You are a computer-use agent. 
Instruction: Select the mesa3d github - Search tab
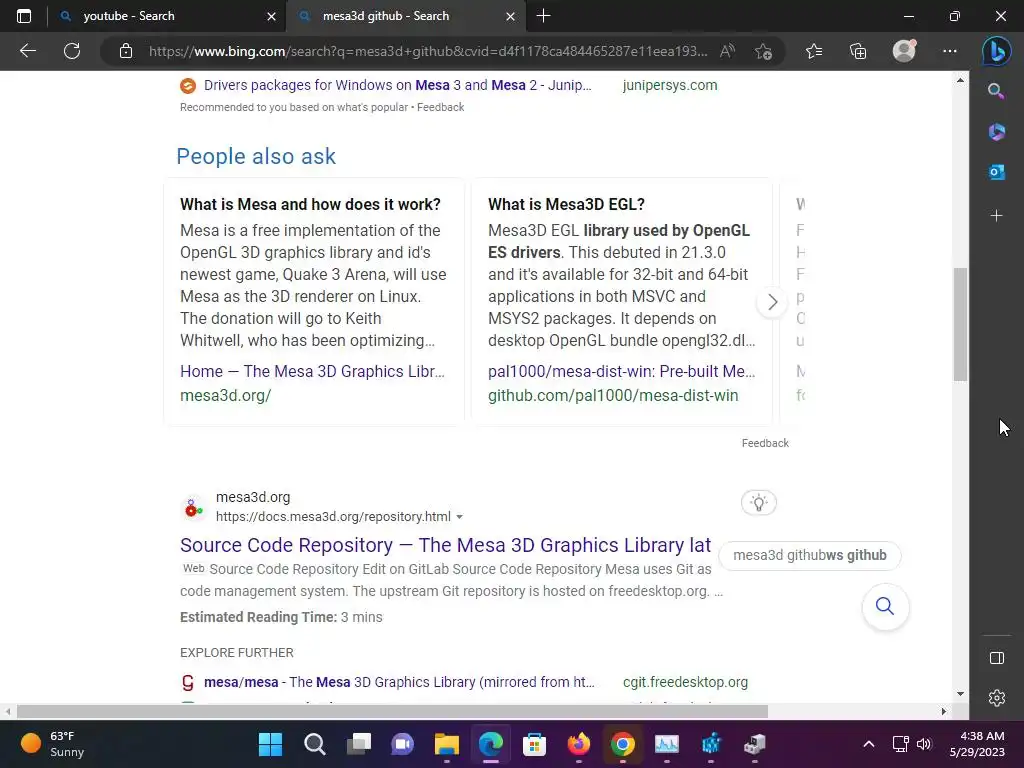pos(405,16)
